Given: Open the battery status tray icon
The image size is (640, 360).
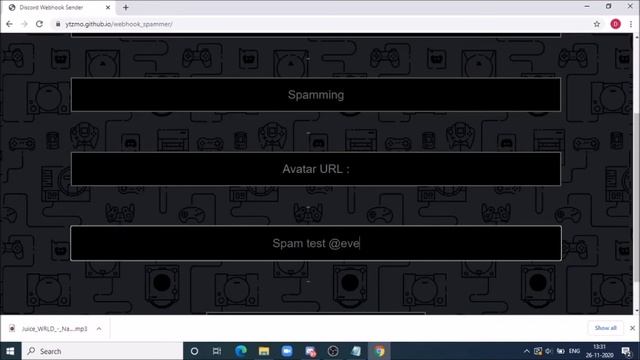Looking at the screenshot, I should click(561, 351).
